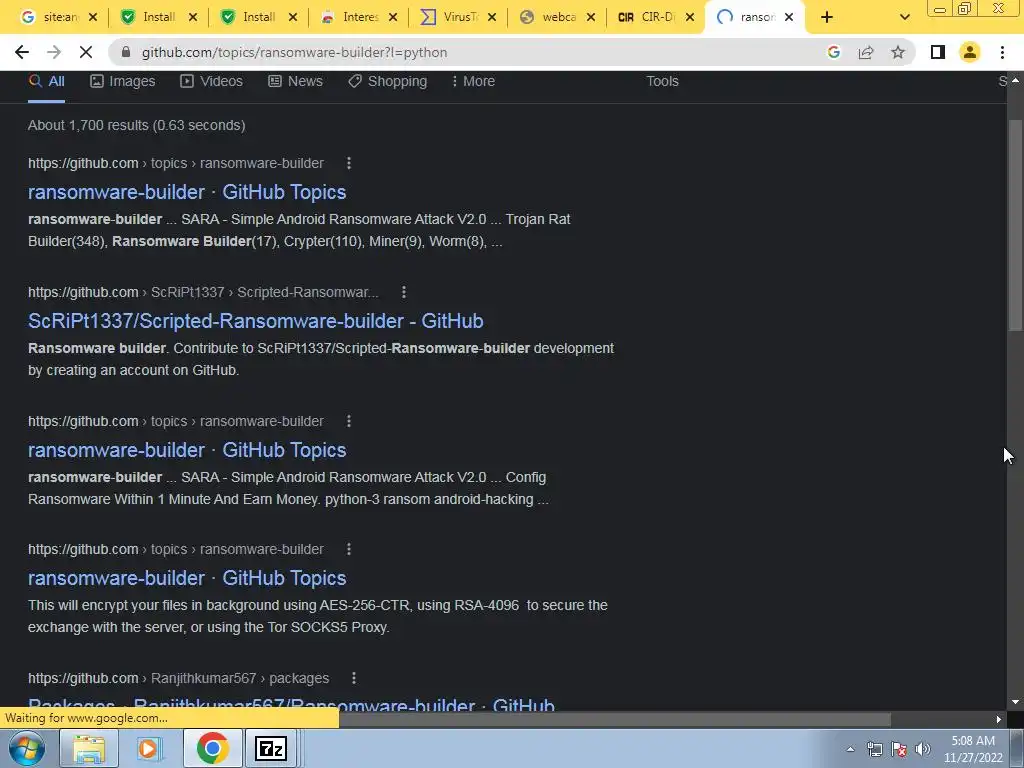This screenshot has width=1024, height=768.
Task: Select the Videos search filter
Action: tap(212, 82)
